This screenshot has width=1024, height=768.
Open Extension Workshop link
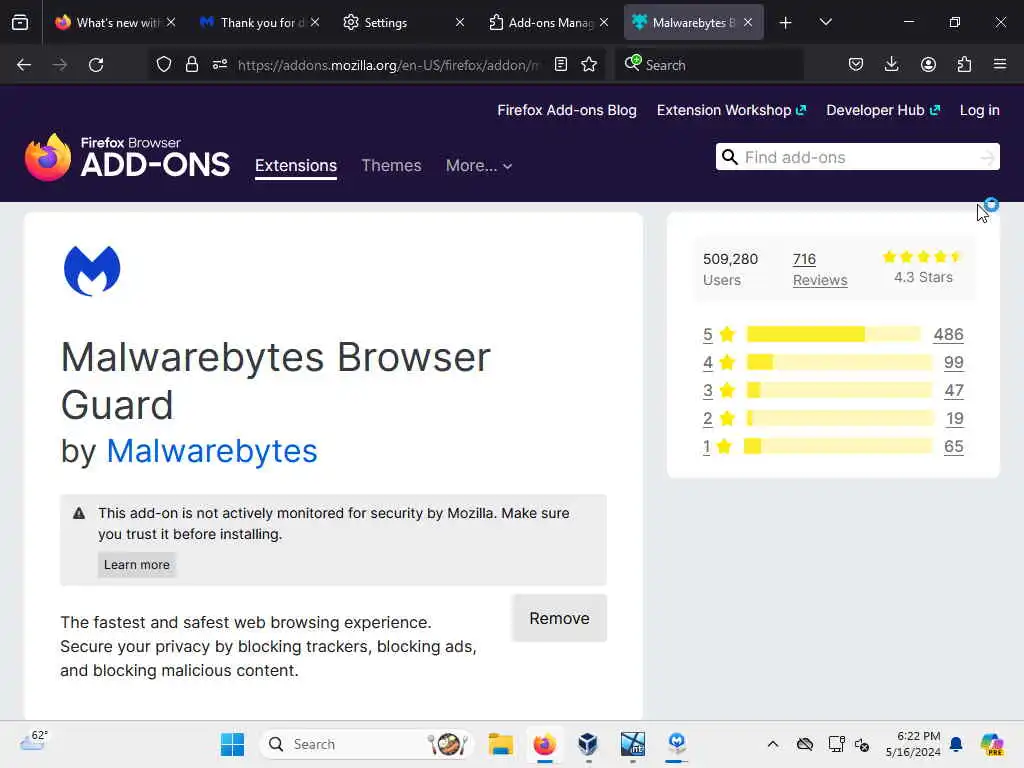[x=731, y=110]
